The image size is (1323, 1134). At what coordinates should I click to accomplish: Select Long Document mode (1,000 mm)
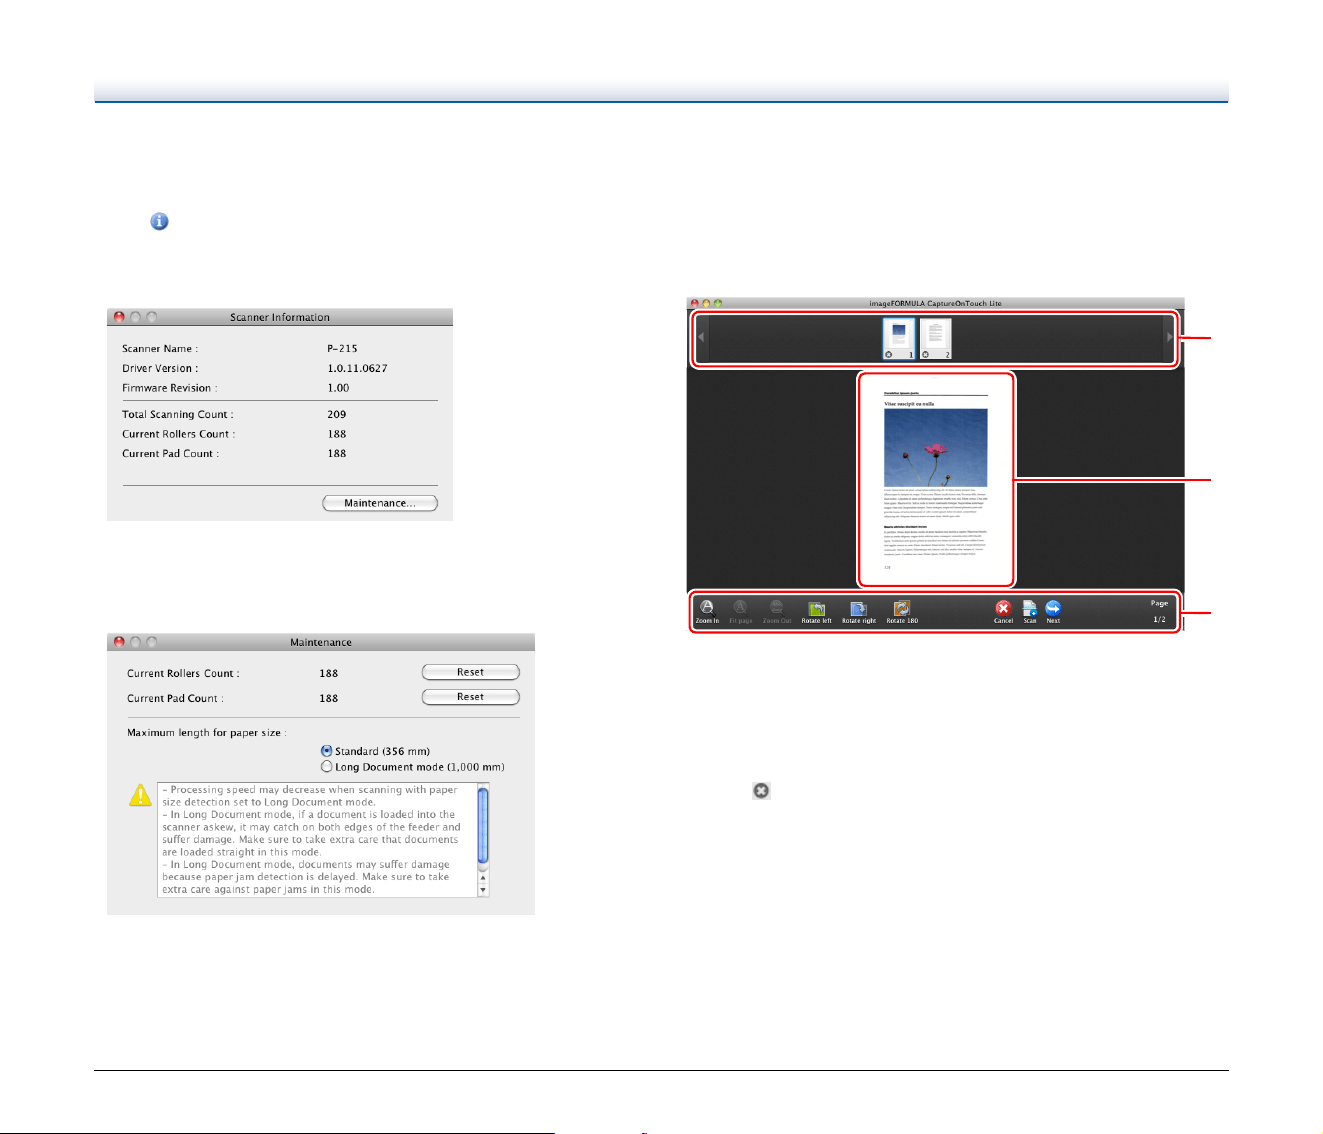coord(326,767)
